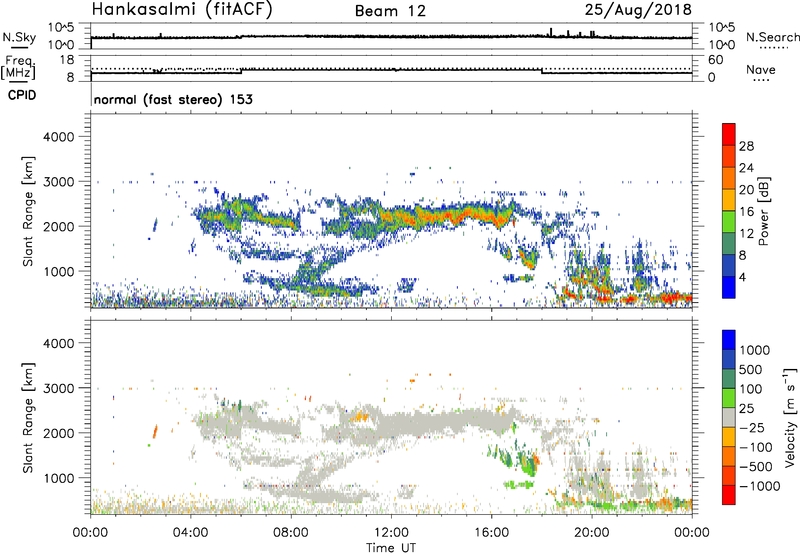Click the gray -25 to 25 velocity segment

tap(729, 418)
